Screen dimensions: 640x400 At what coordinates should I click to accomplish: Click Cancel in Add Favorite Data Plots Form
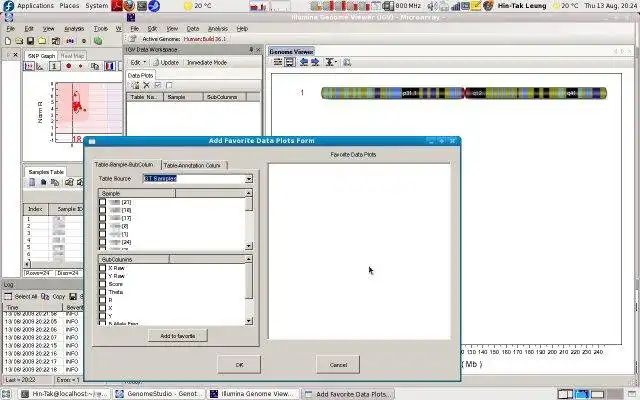(338, 364)
